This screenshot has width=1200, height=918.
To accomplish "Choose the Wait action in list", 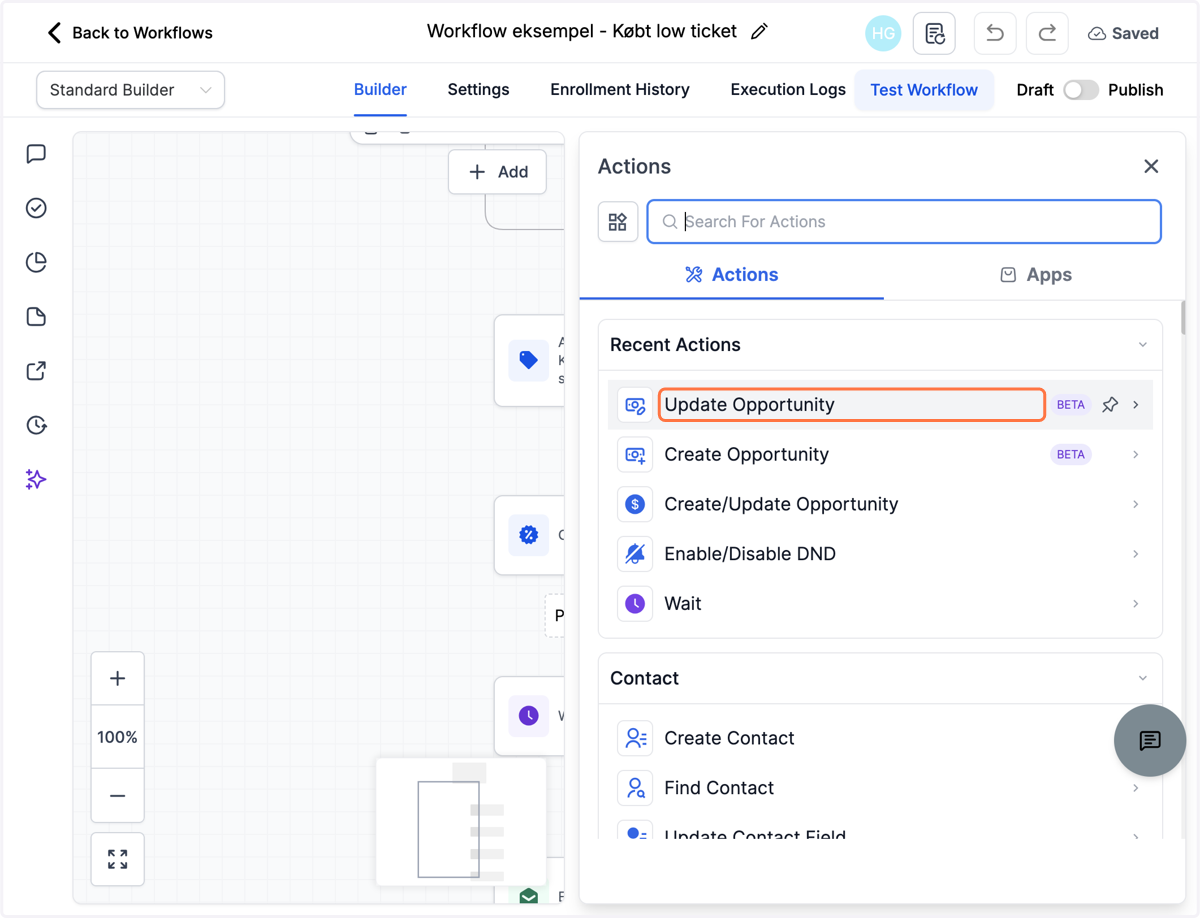I will click(x=683, y=604).
